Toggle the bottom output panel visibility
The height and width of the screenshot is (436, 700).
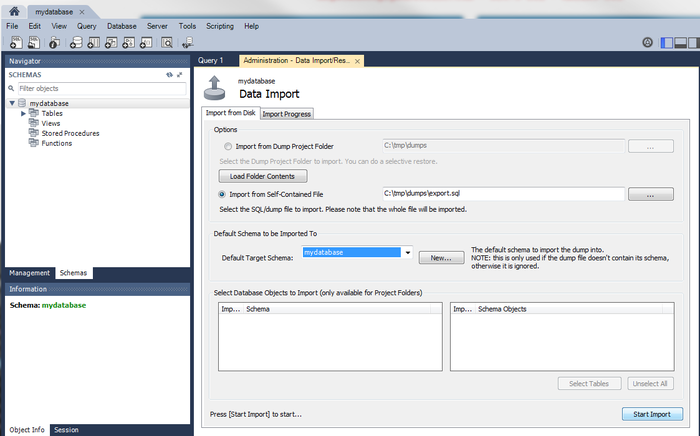coord(679,42)
